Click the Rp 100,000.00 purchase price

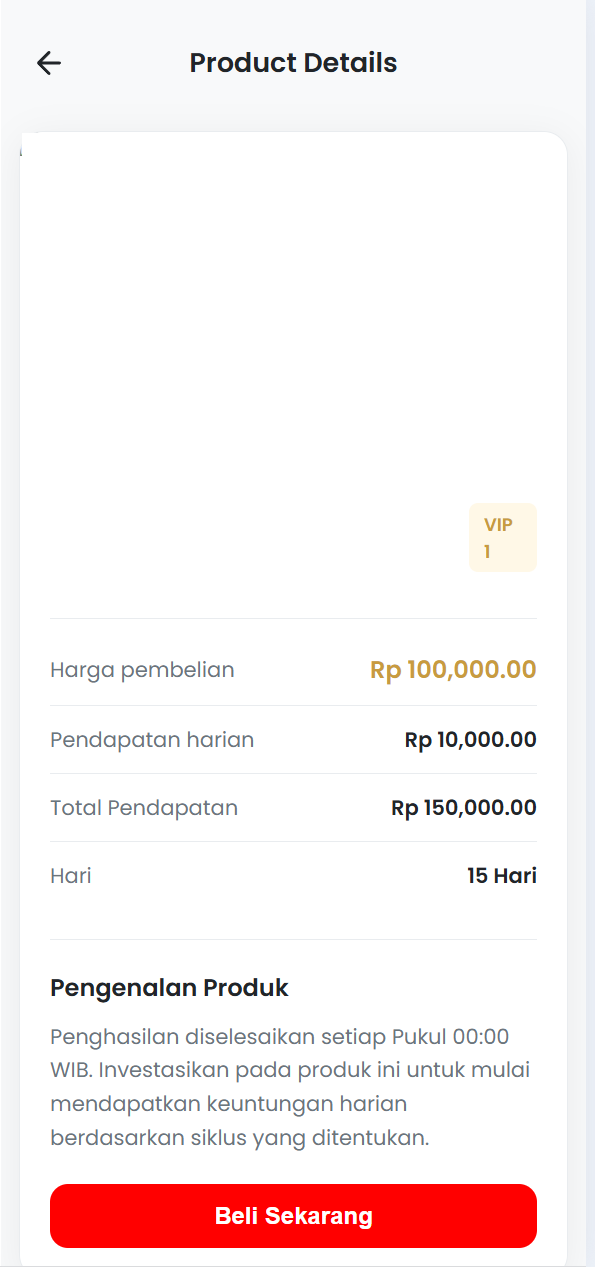click(453, 670)
